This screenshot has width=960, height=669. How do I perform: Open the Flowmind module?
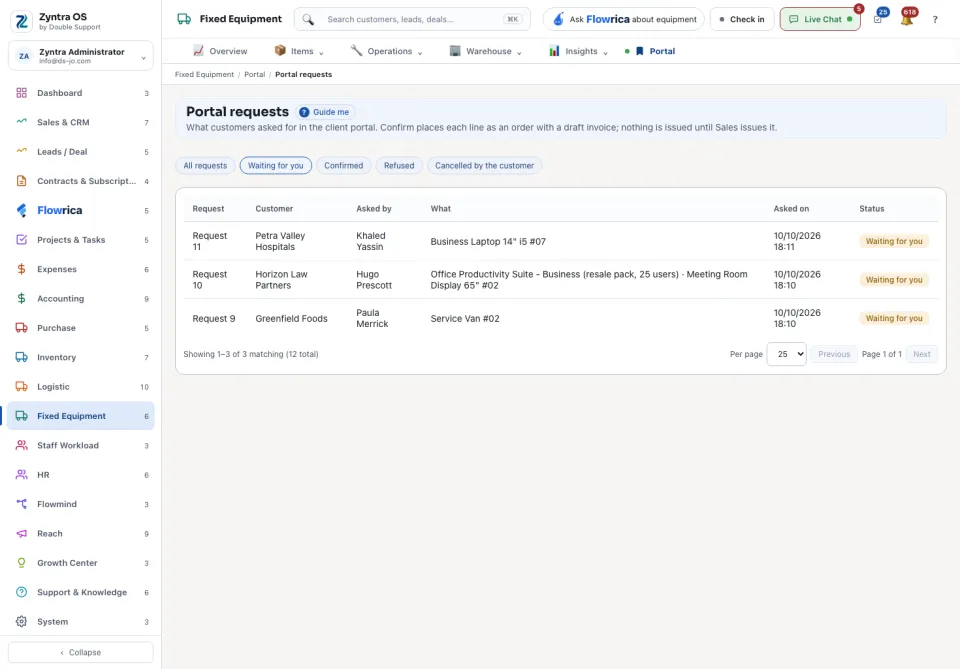click(81, 504)
